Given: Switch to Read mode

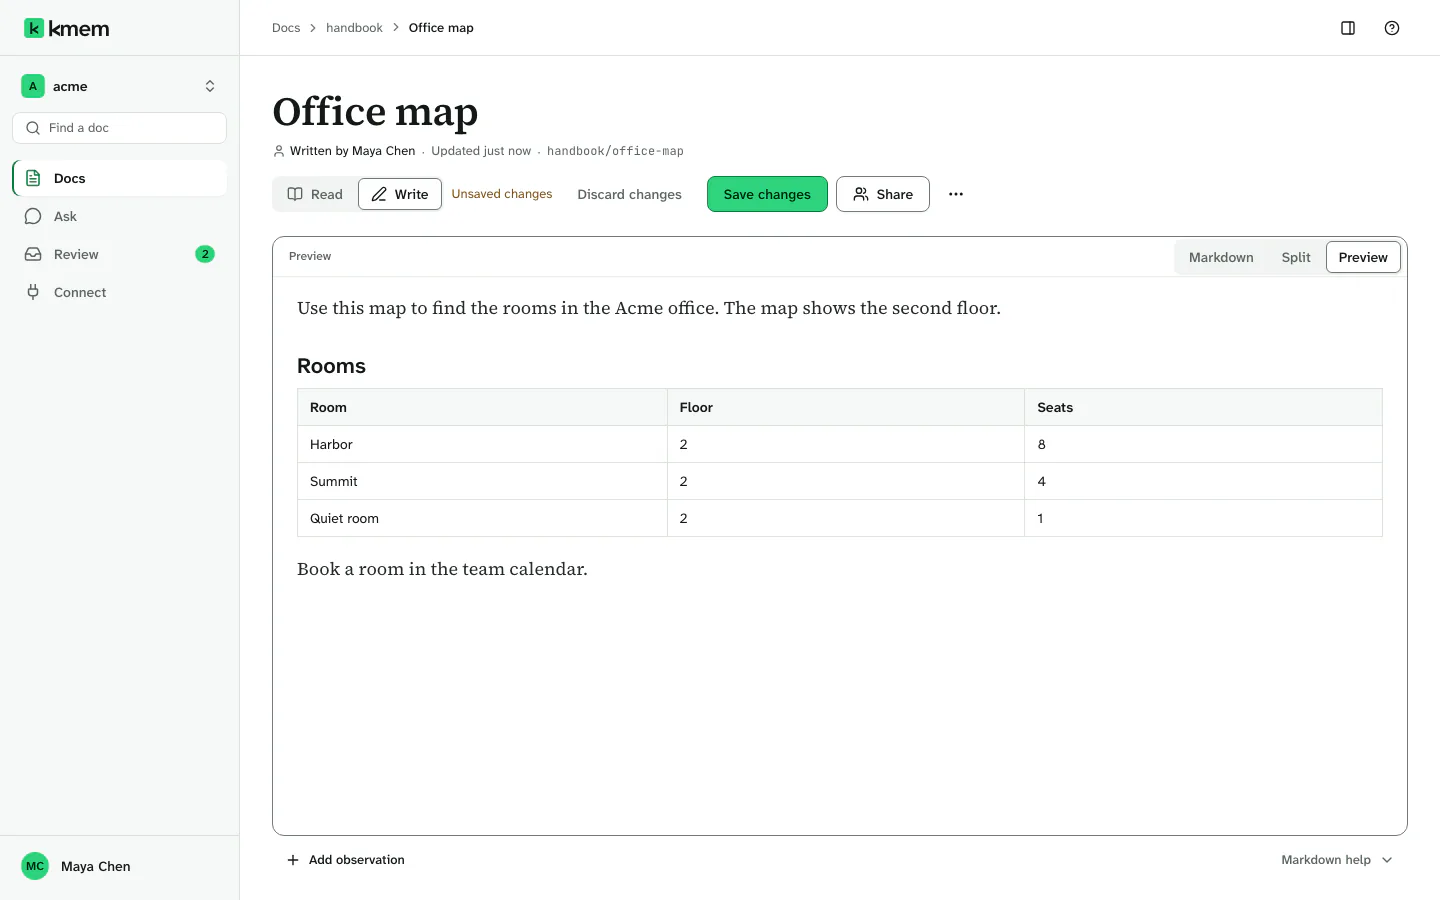Looking at the screenshot, I should coord(315,194).
